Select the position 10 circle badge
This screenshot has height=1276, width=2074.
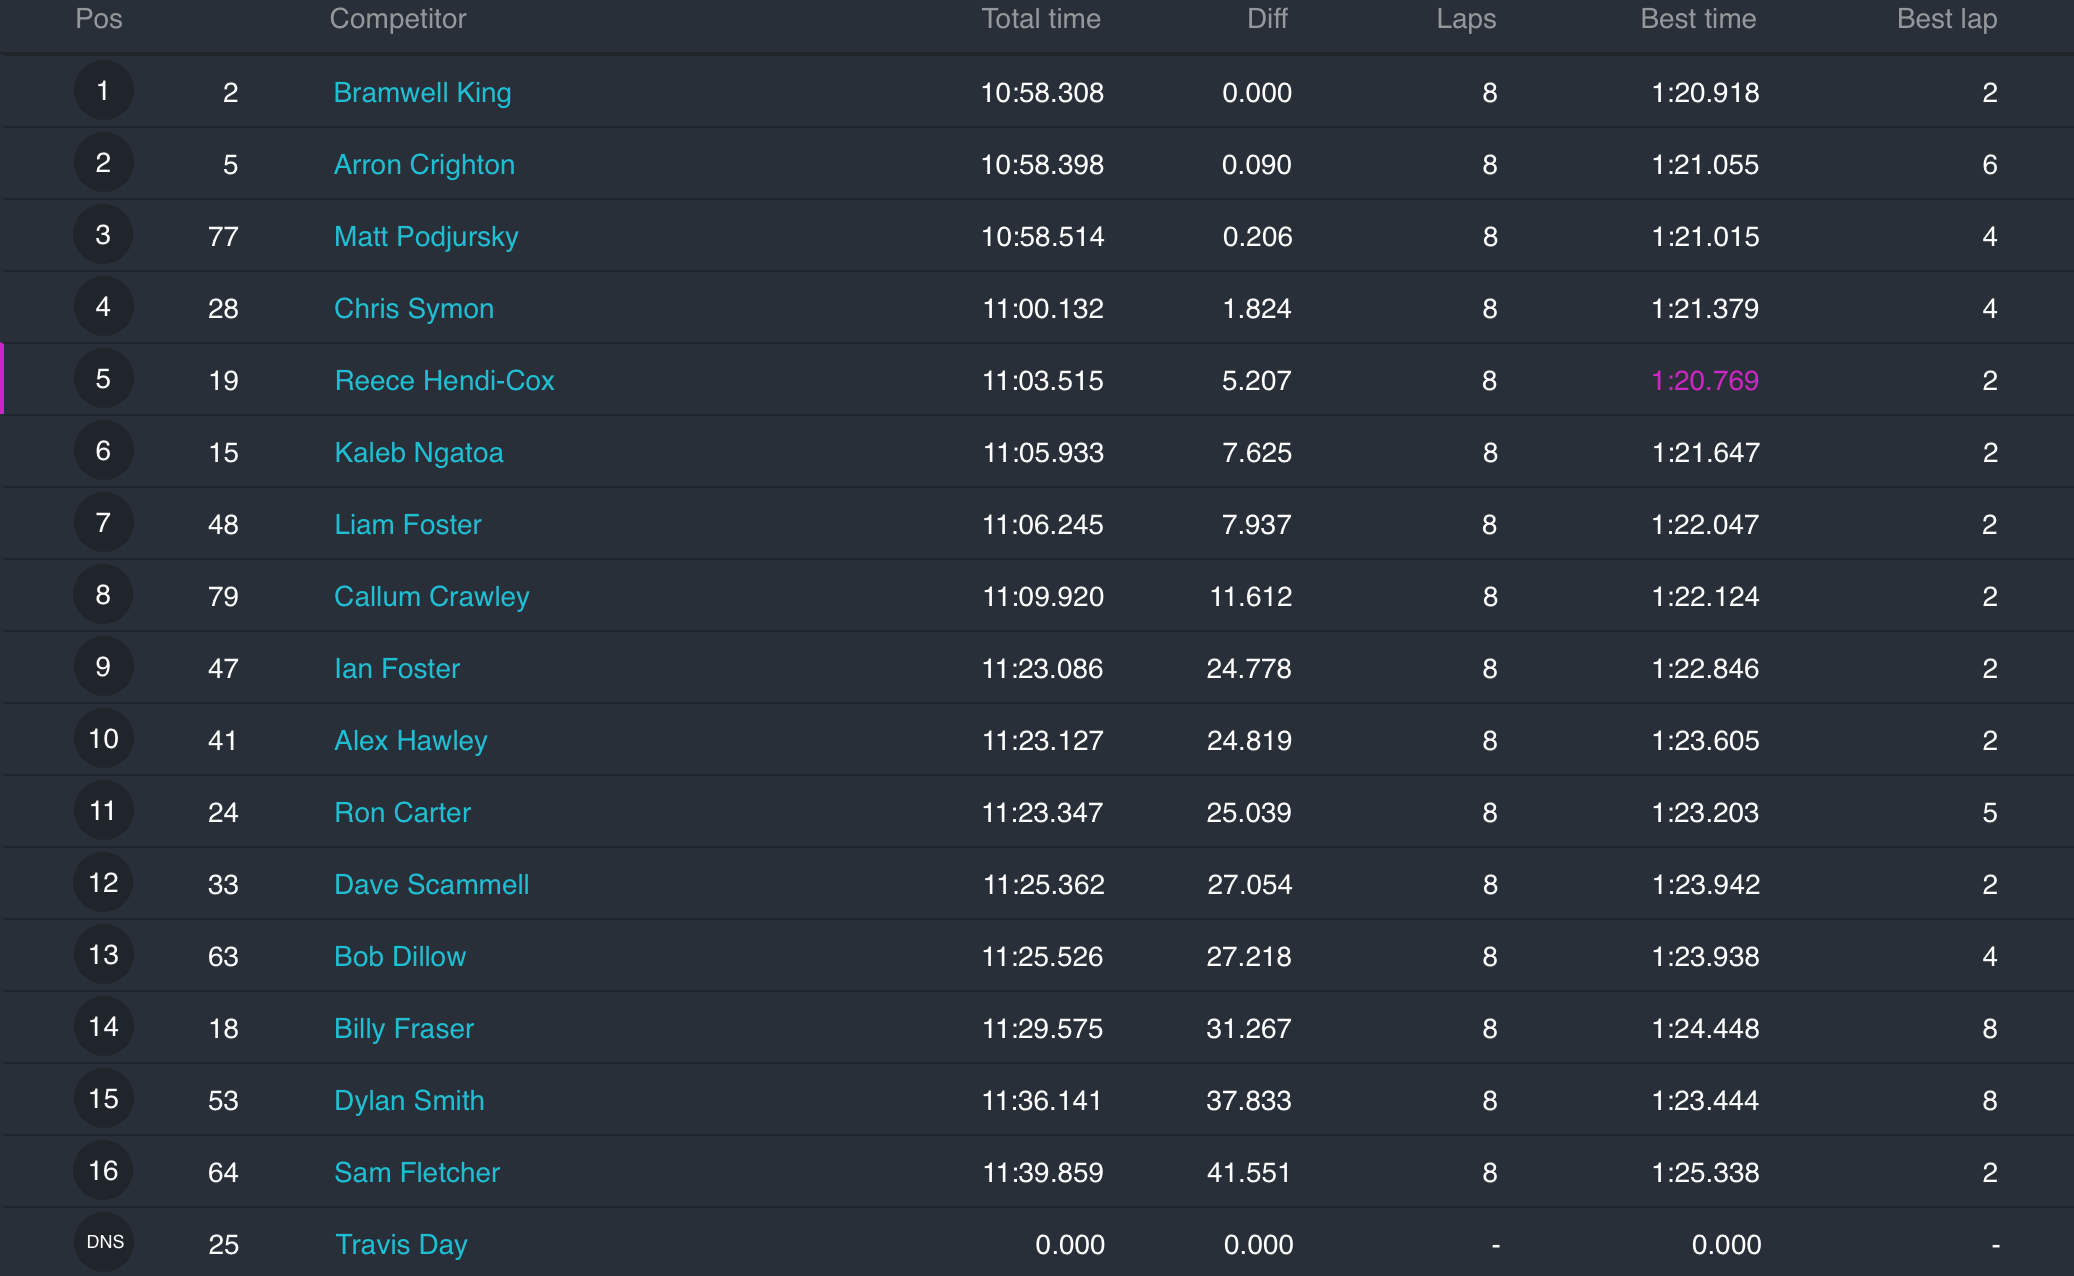pos(103,739)
